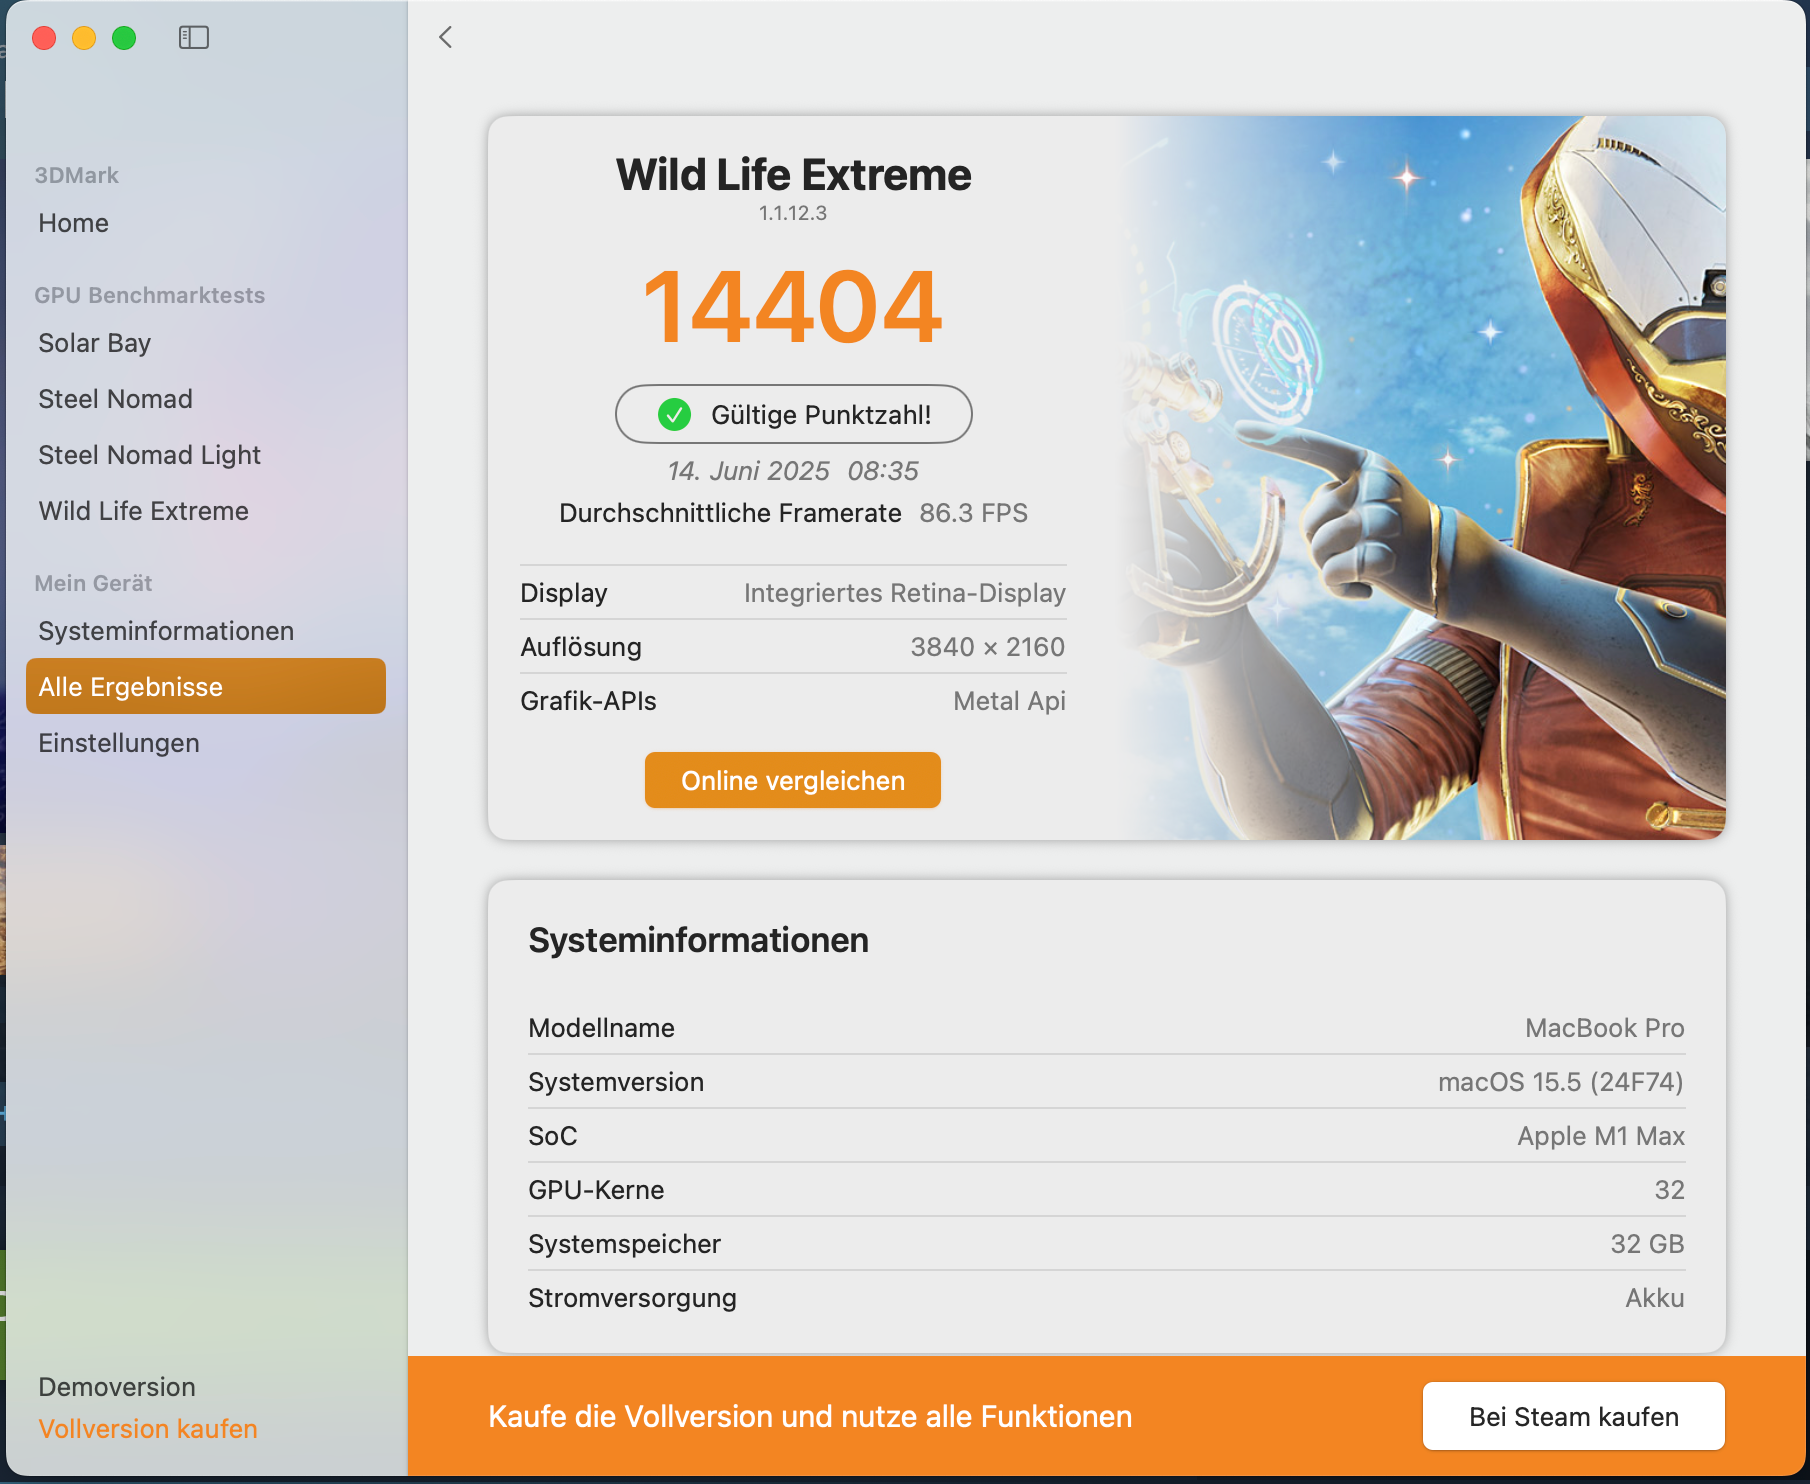Click the Durchschnittliche Framerate label
This screenshot has height=1484, width=1810.
(x=731, y=513)
